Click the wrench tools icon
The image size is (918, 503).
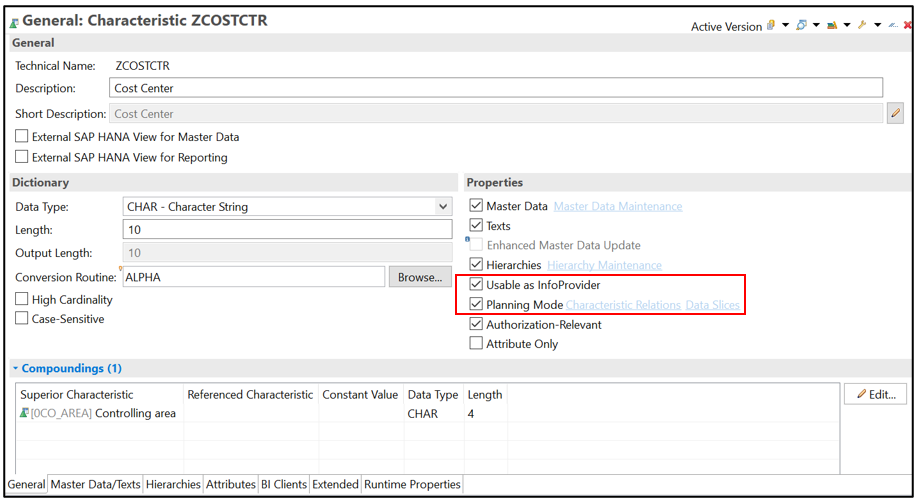(862, 25)
